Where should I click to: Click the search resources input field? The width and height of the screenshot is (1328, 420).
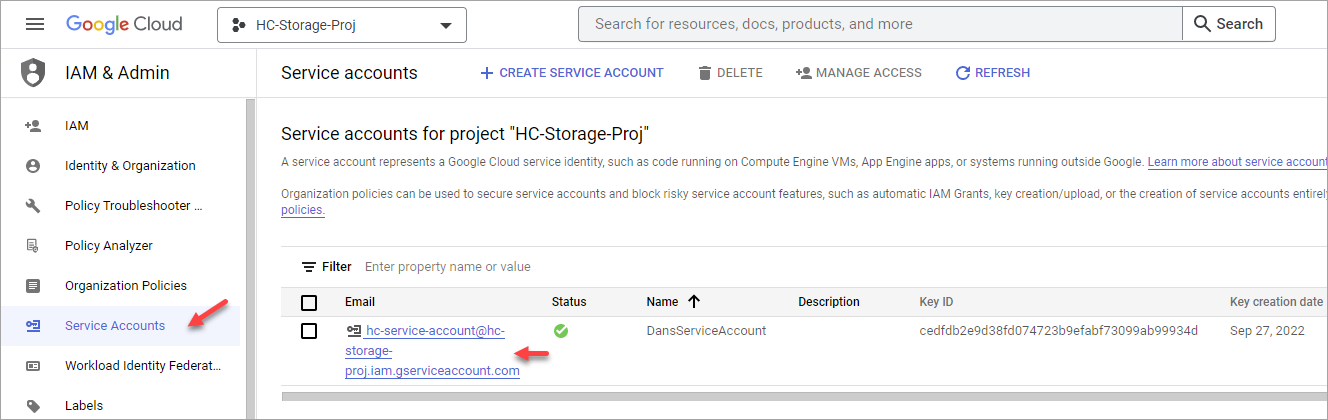(880, 24)
